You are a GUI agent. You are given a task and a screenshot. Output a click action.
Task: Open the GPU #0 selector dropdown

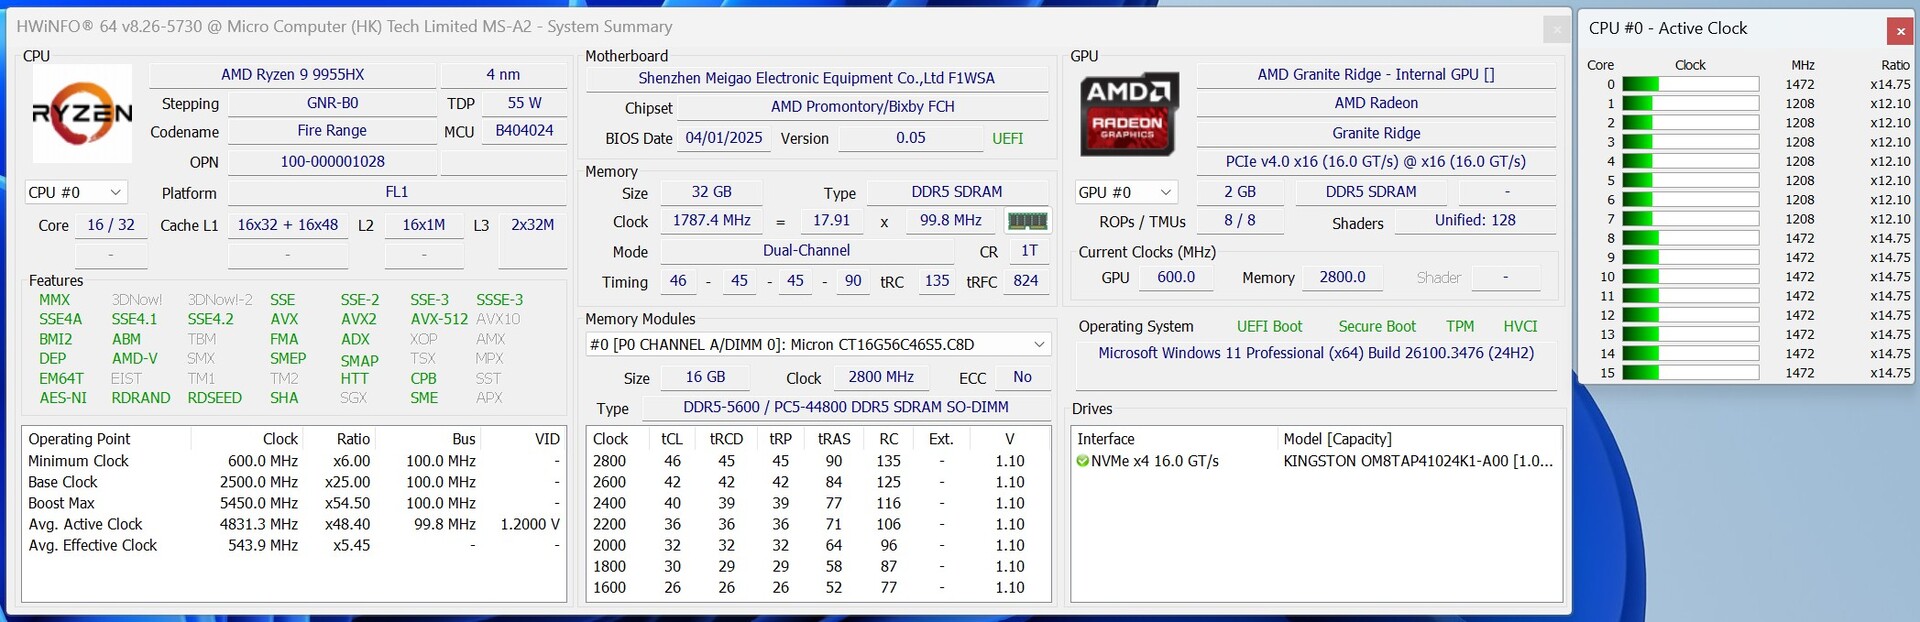(x=1126, y=192)
